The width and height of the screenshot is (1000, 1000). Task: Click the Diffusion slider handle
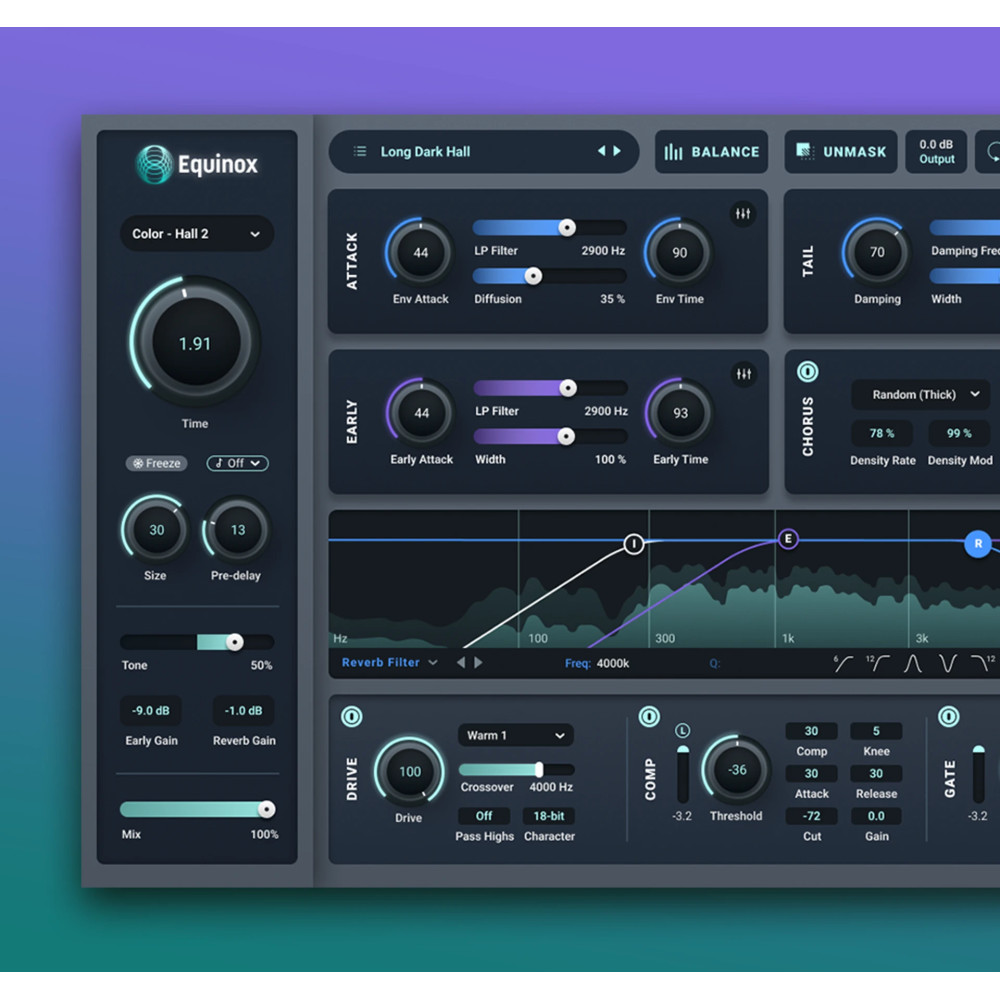tap(533, 276)
